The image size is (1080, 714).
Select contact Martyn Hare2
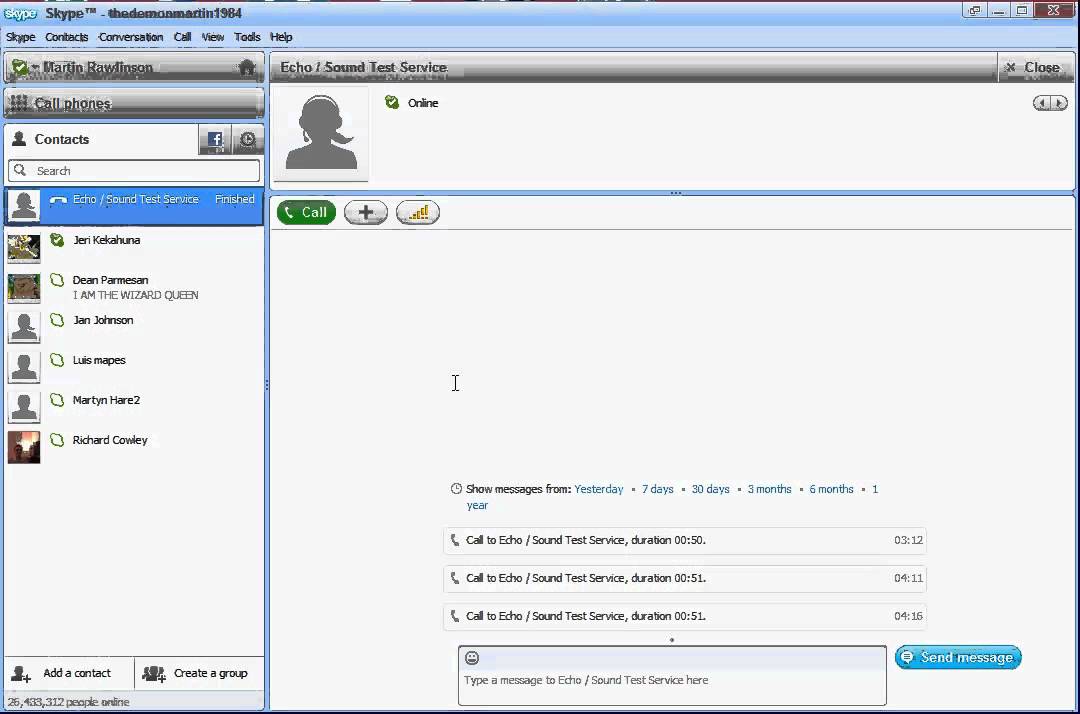134,407
